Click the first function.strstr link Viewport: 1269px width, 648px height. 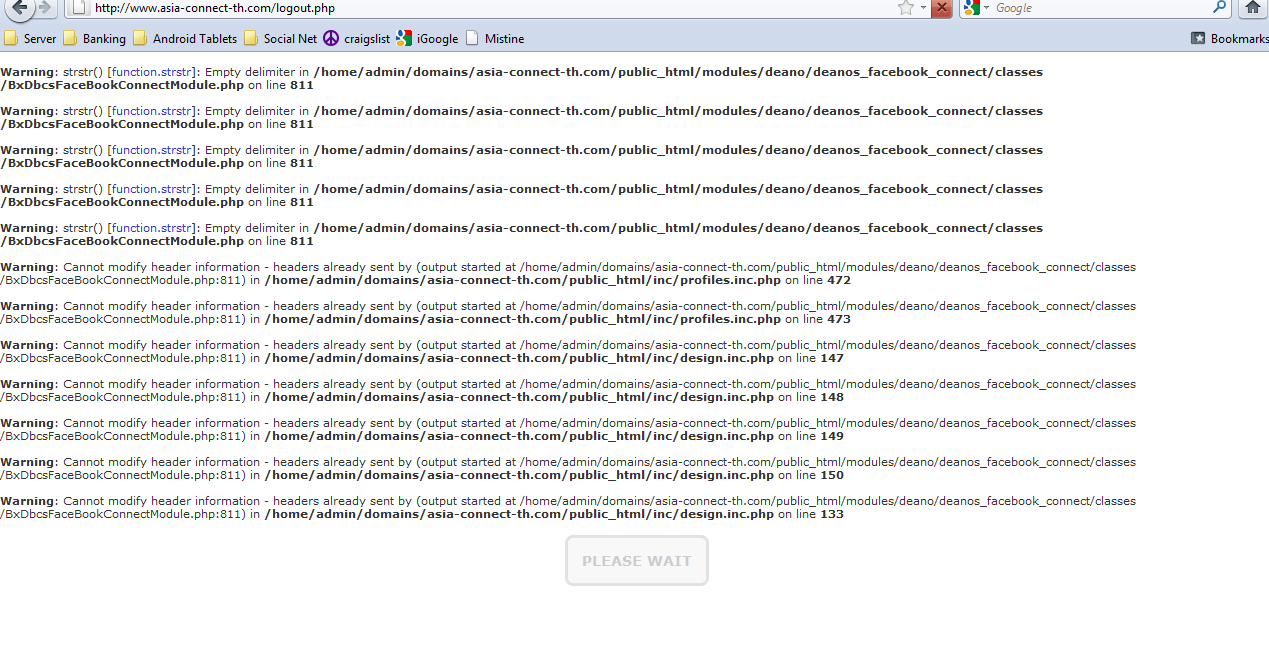click(152, 72)
